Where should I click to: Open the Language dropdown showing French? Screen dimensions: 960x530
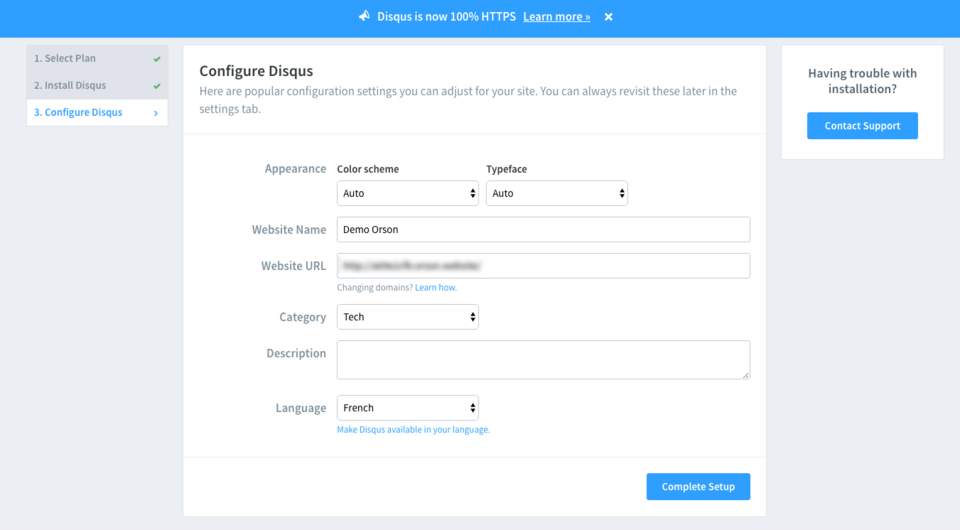coord(408,408)
